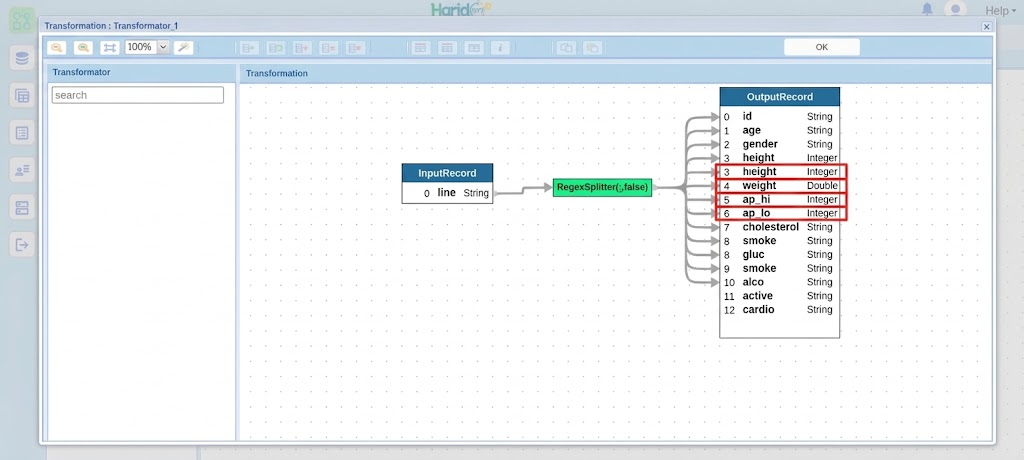Open the user avatar menu
This screenshot has width=1024, height=460.
pos(956,9)
